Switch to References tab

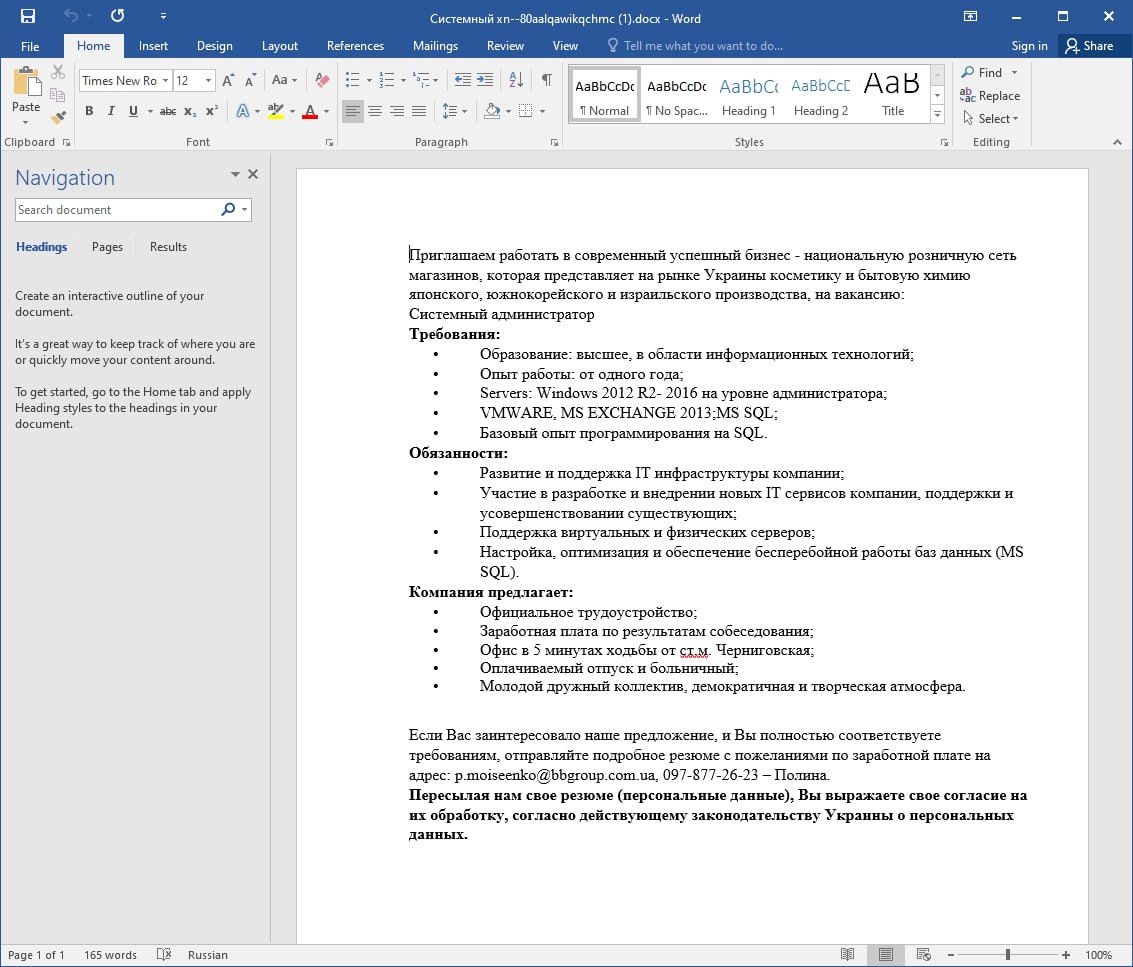coord(355,46)
